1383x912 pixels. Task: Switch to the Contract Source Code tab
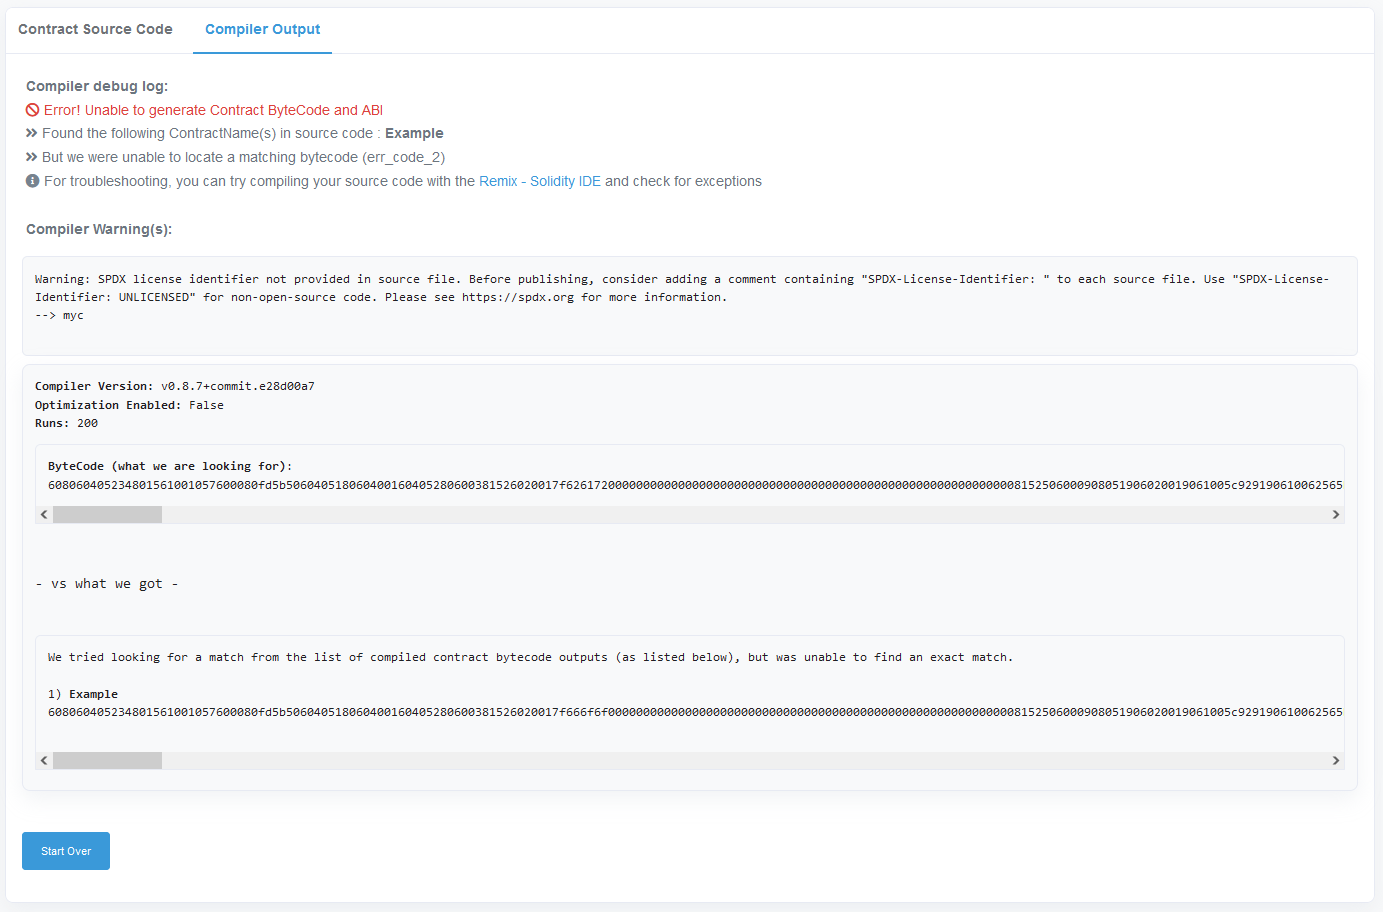pyautogui.click(x=95, y=29)
